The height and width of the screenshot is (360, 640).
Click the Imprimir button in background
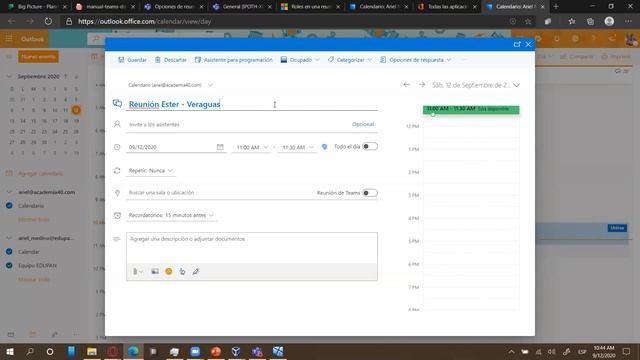[616, 57]
